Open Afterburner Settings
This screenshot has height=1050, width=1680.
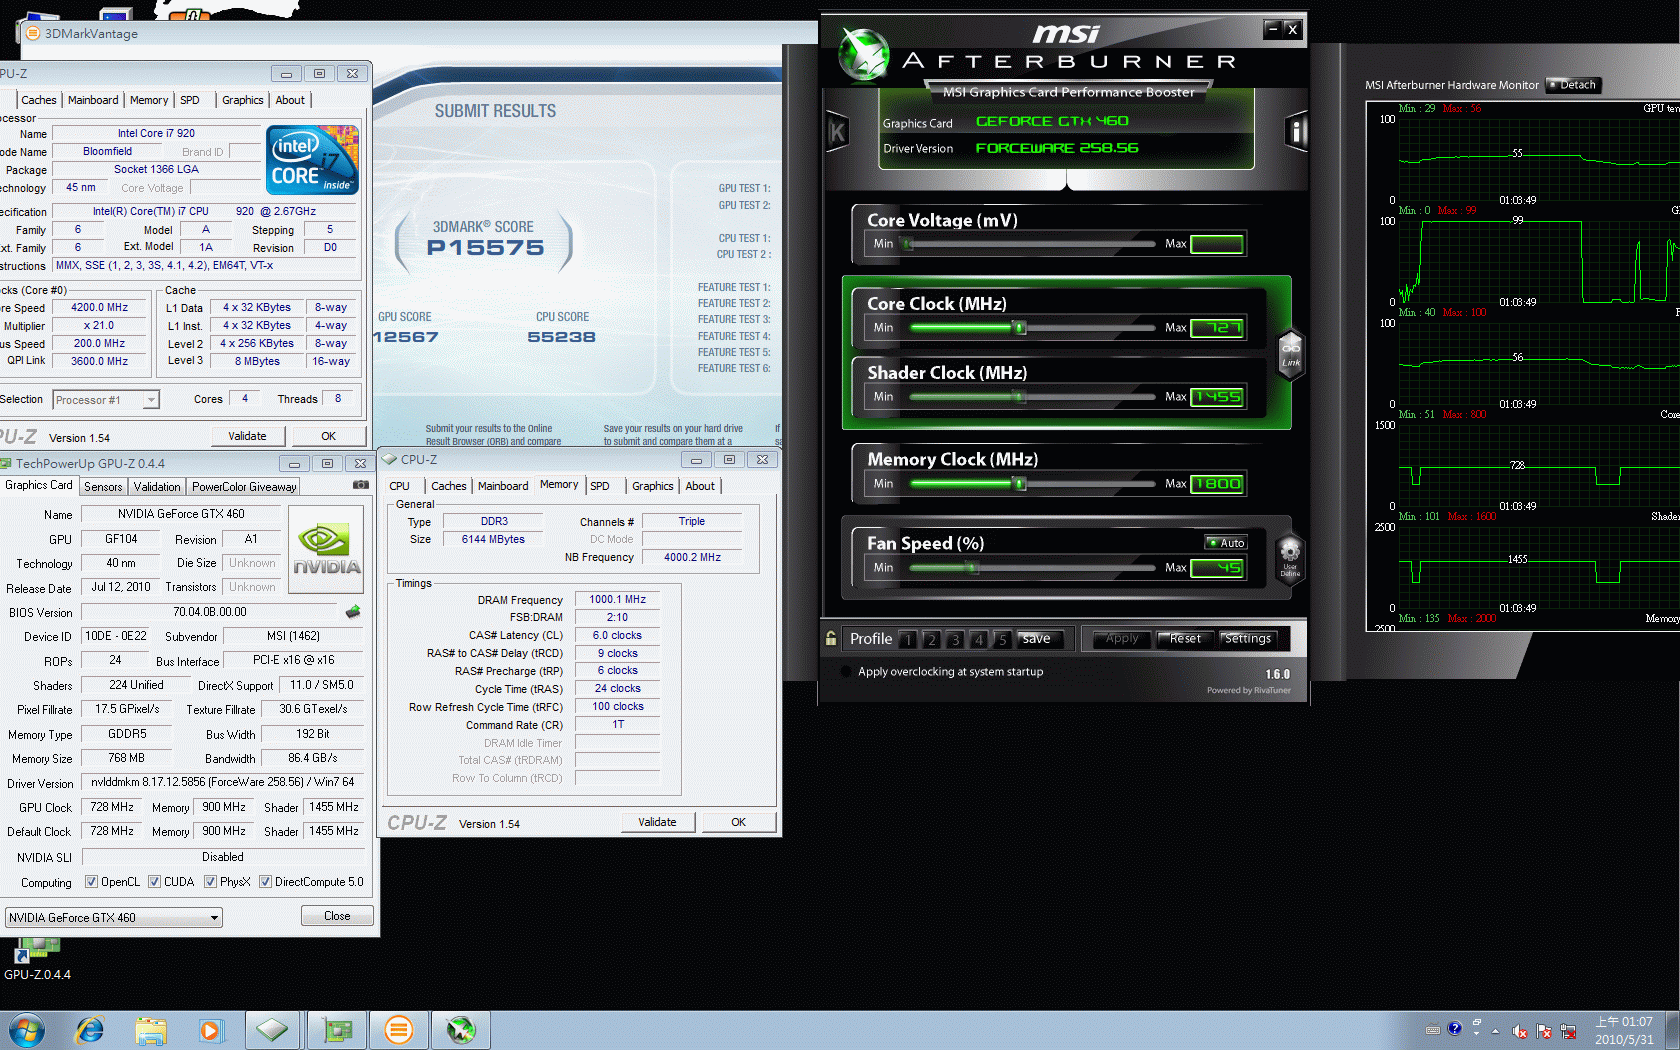1248,639
